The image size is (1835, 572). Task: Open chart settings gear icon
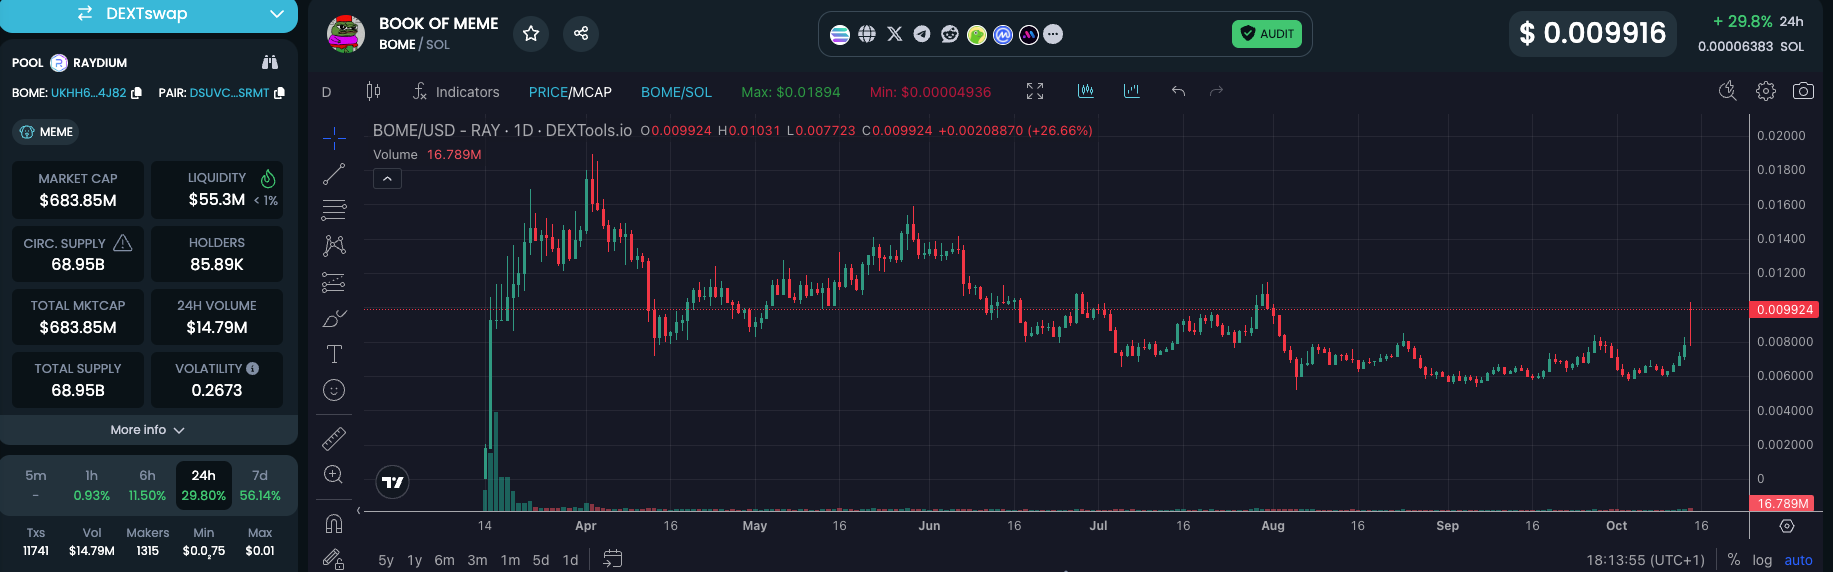tap(1766, 91)
